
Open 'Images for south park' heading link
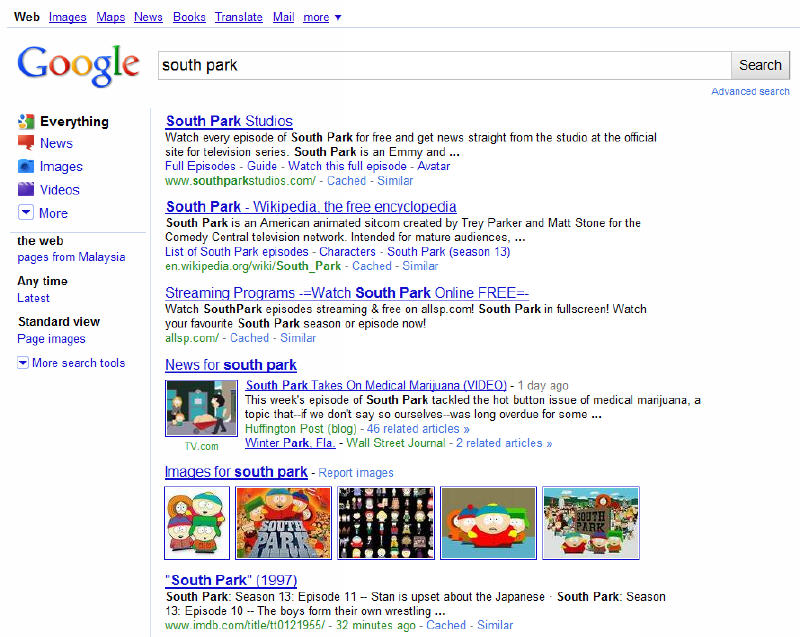236,472
